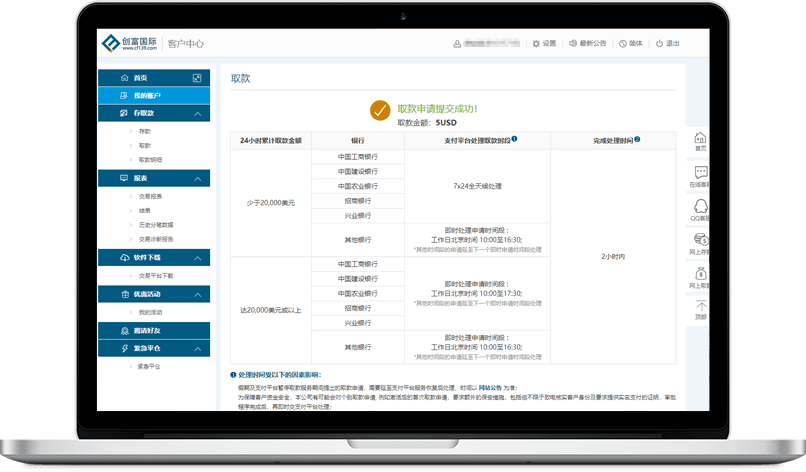
Task: Open 我的活动 under 优惠活动
Action: [x=150, y=312]
